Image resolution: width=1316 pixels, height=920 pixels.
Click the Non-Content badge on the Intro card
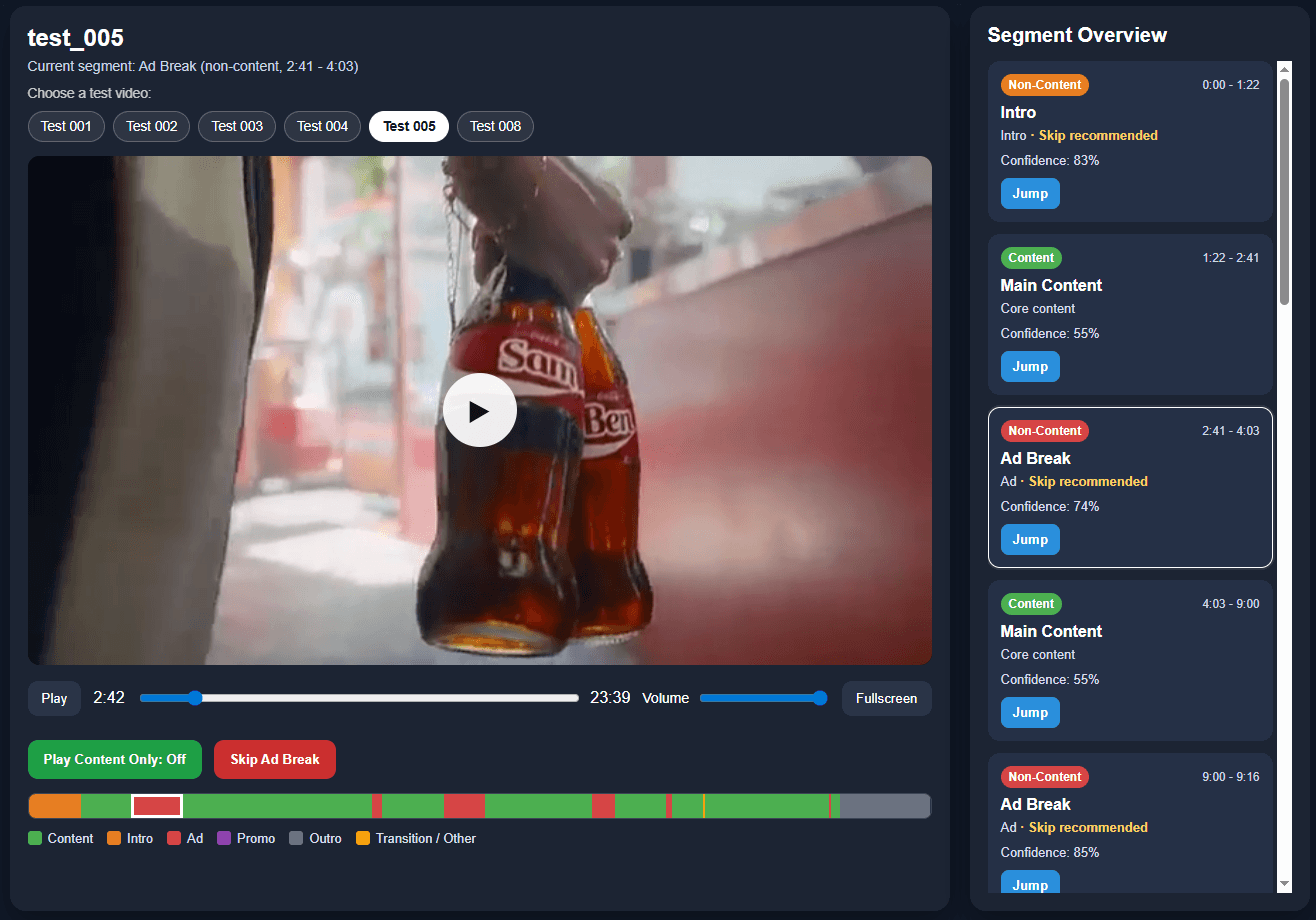(x=1045, y=85)
